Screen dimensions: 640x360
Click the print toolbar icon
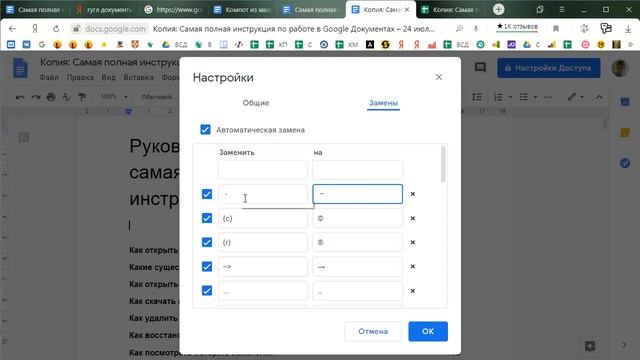(51, 97)
